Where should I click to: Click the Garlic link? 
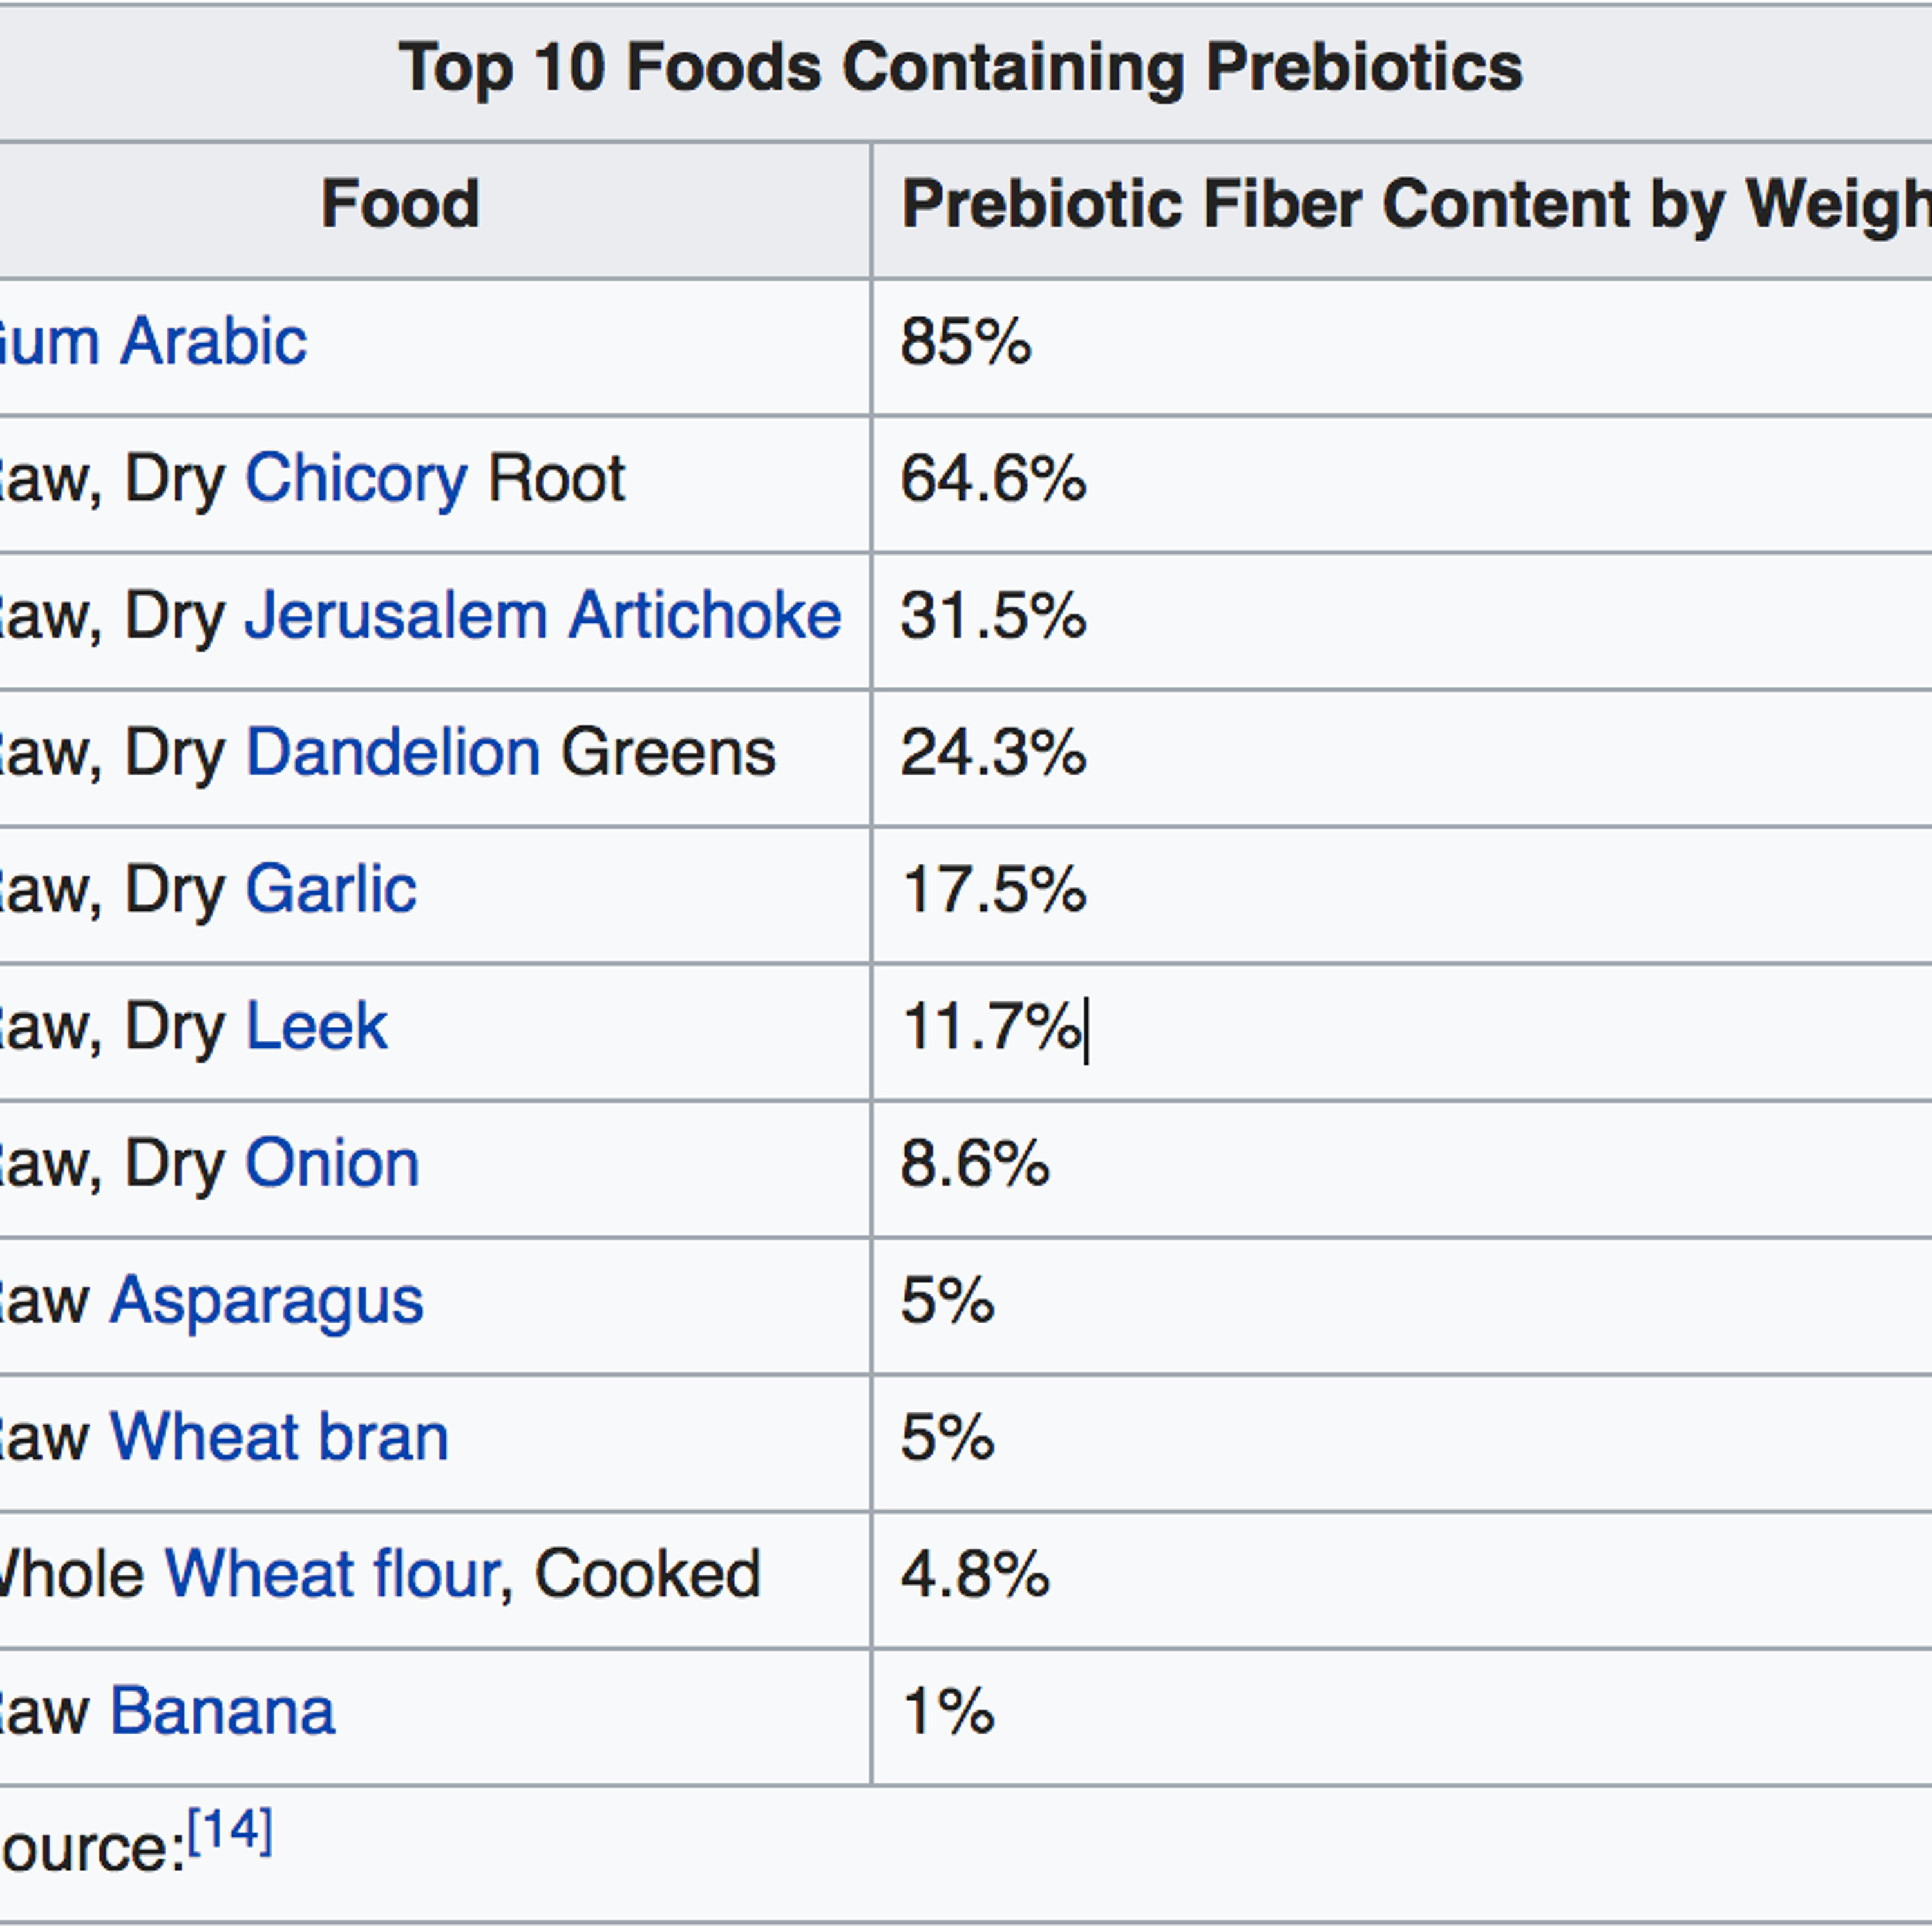[x=330, y=890]
